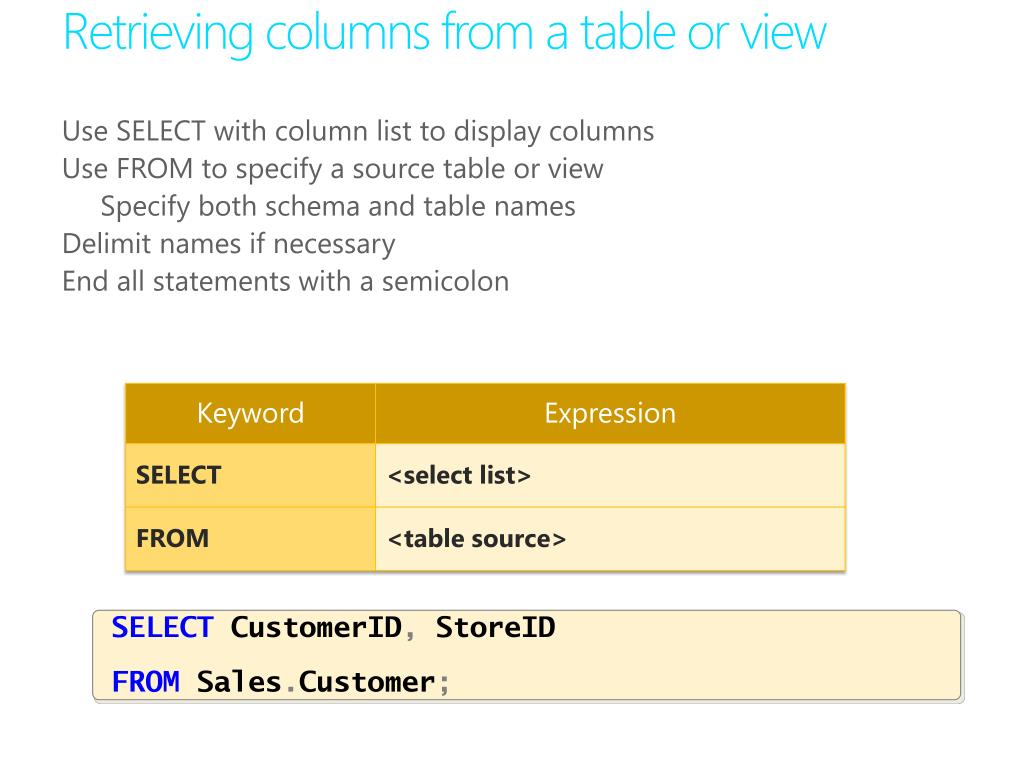Click the blue SELECT keyword in the code box
This screenshot has width=1024, height=768.
pos(163,628)
